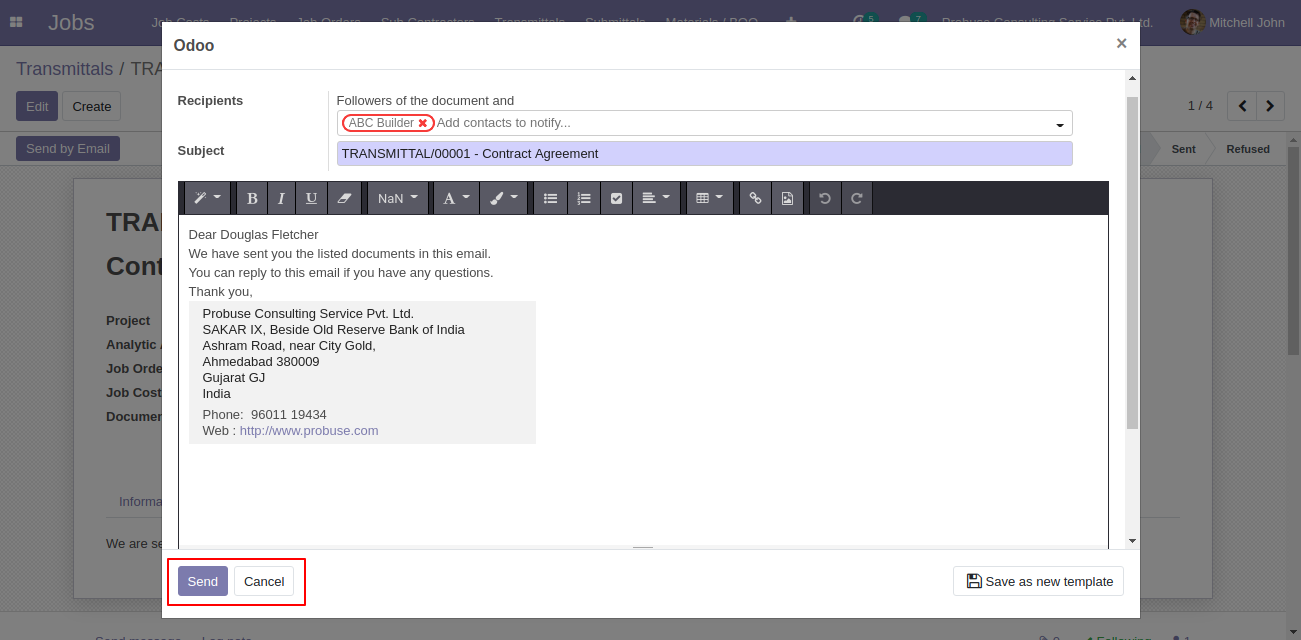Viewport: 1301px width, 640px height.
Task: Open the magic wand style dropdown
Action: pos(207,198)
